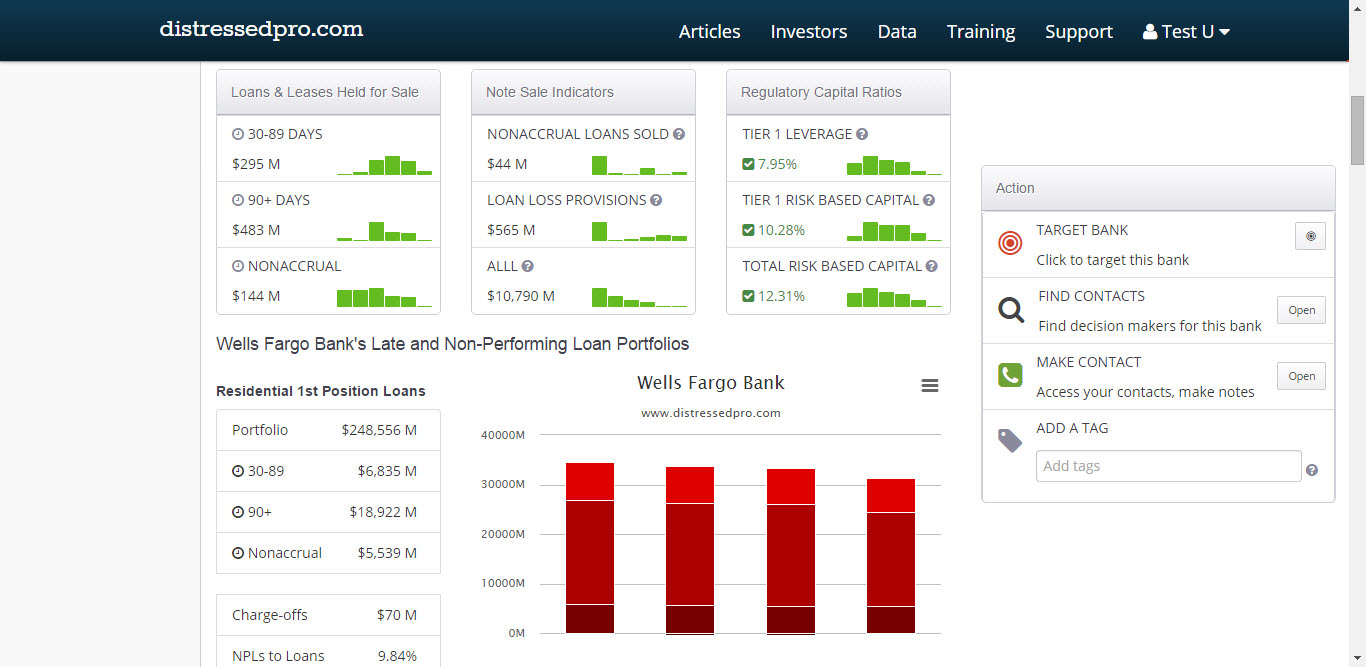Click the clock icon next to 90+ DAYS
The image size is (1366, 667).
[238, 200]
